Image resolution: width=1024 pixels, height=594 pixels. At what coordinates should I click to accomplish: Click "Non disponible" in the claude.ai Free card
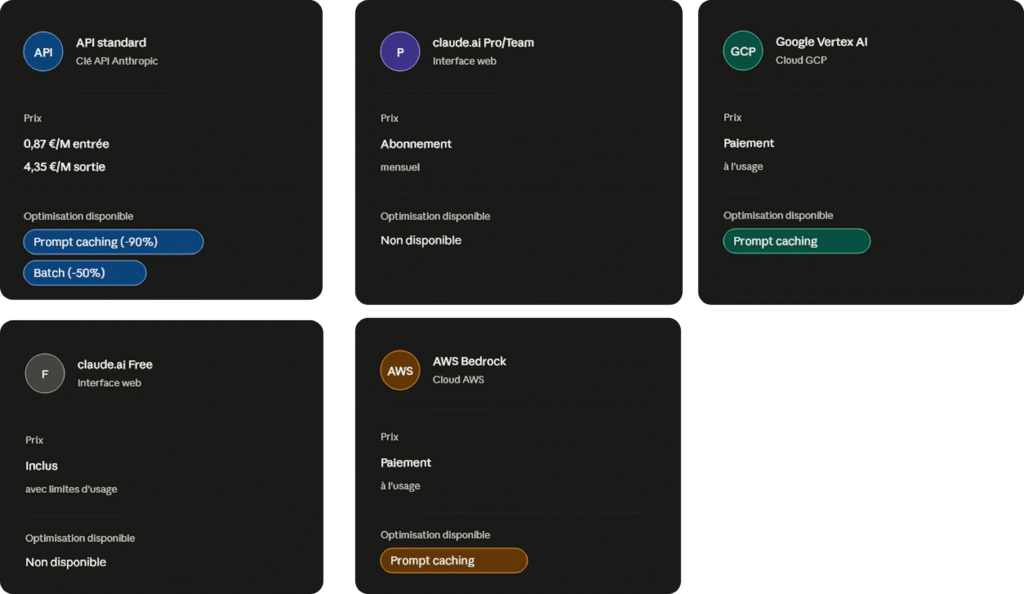[66, 562]
